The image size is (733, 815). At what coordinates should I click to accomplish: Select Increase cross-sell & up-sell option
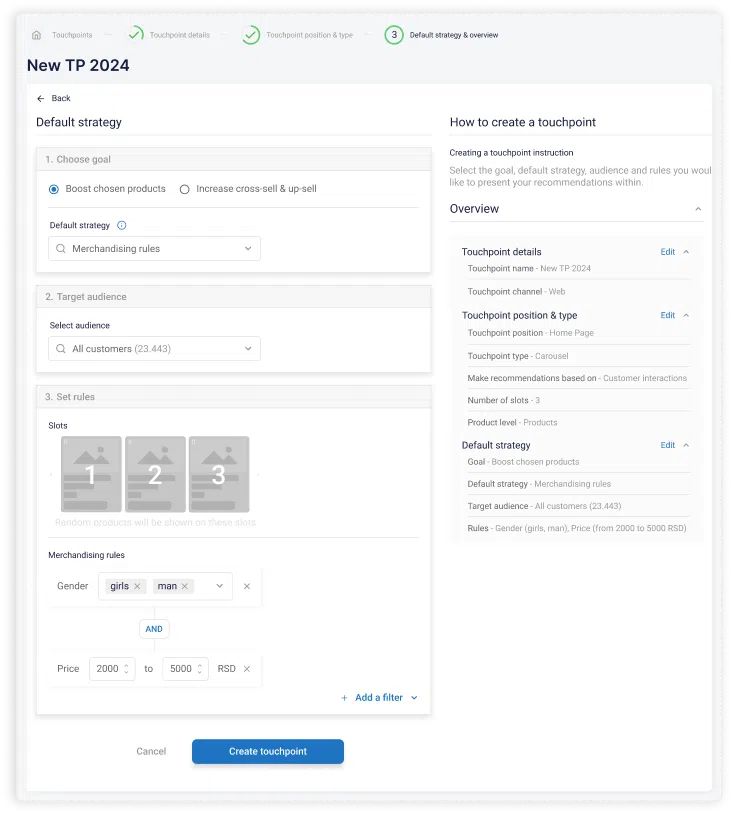pos(184,189)
